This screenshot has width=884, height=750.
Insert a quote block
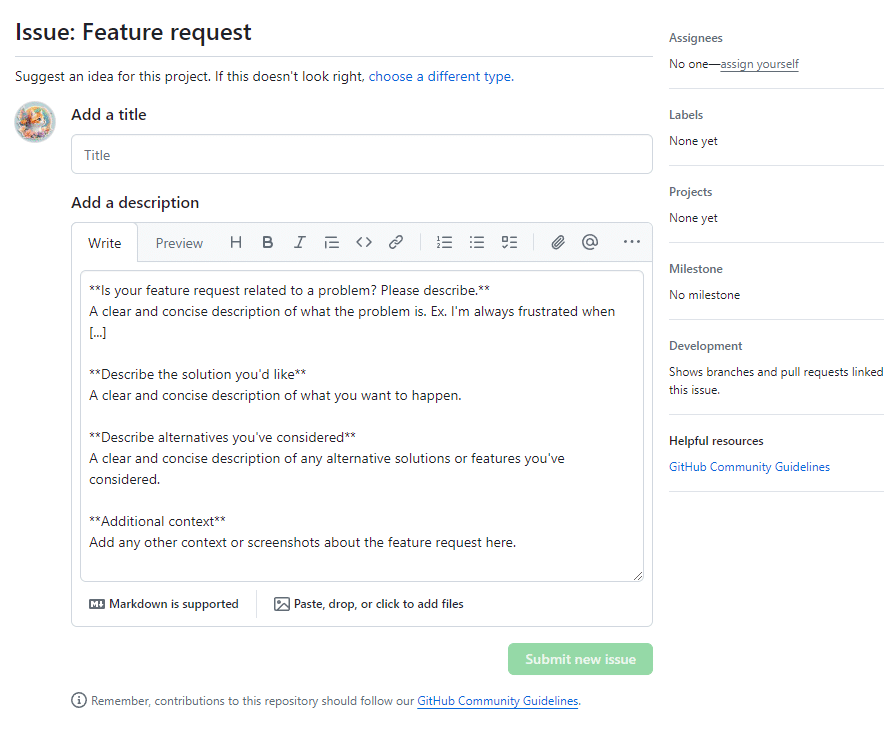332,242
